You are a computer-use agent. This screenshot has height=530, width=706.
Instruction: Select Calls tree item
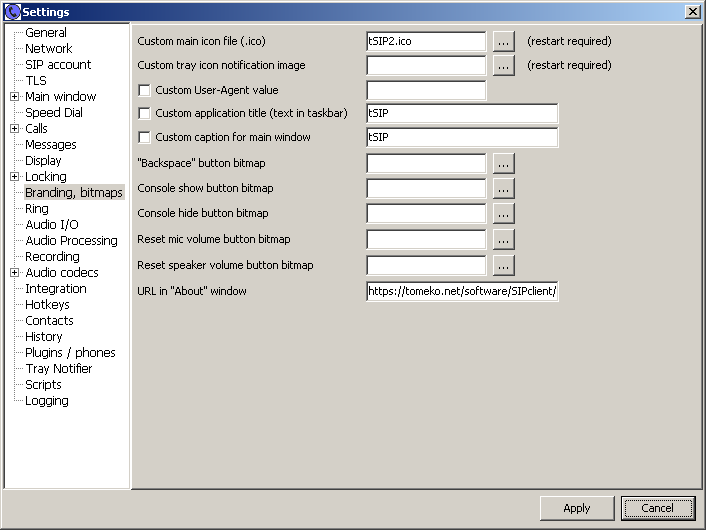point(36,128)
